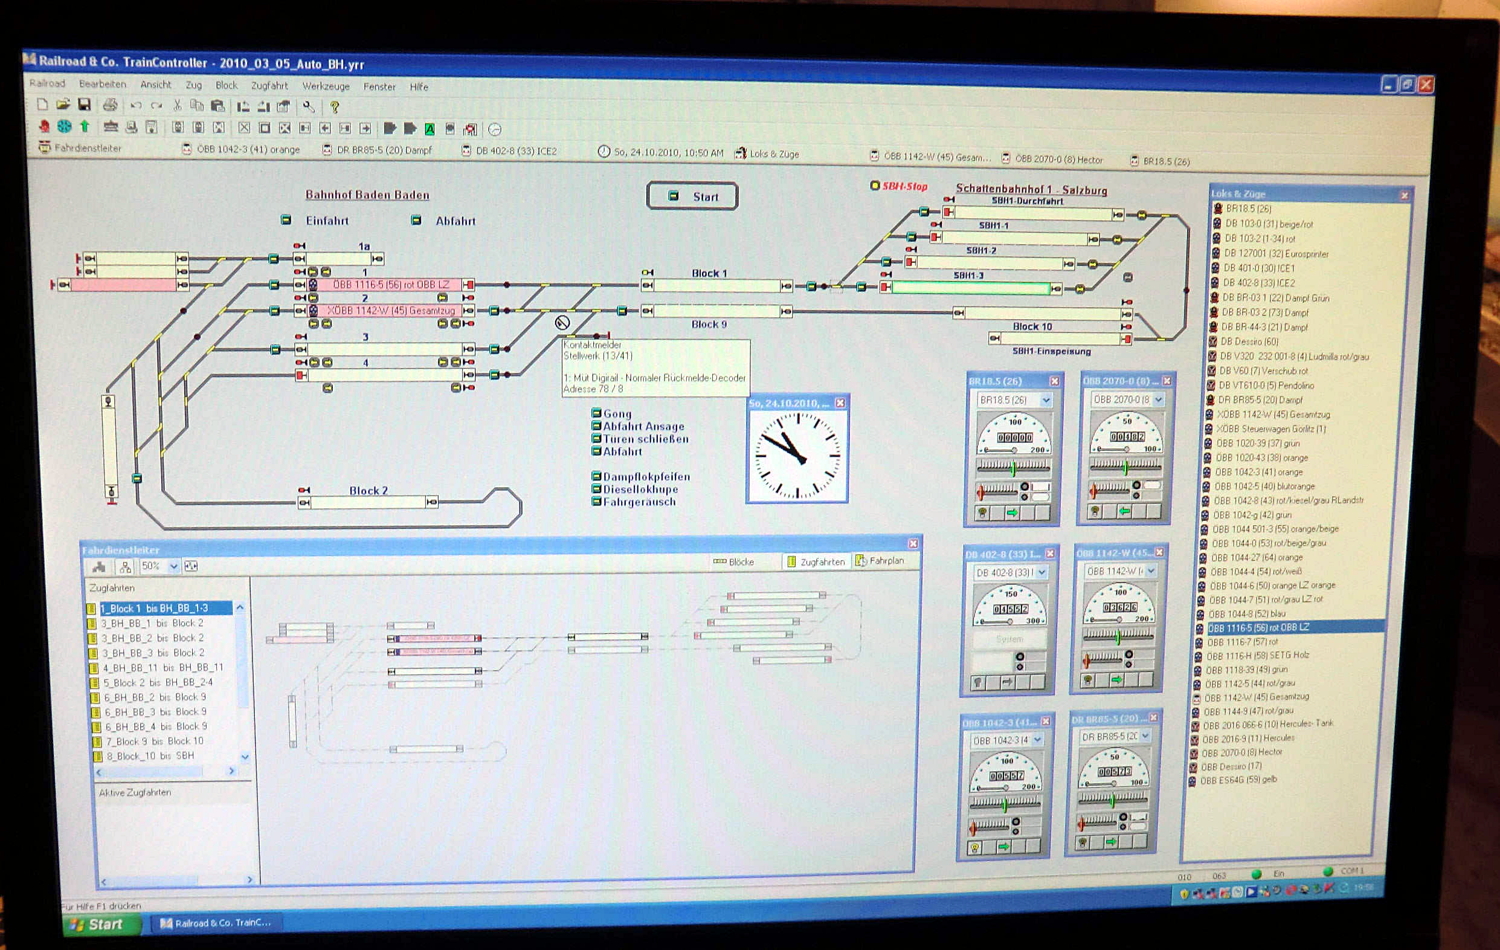Screen dimensions: 1500x950
Task: Click the yellow question mark help icon
Action: tap(335, 107)
